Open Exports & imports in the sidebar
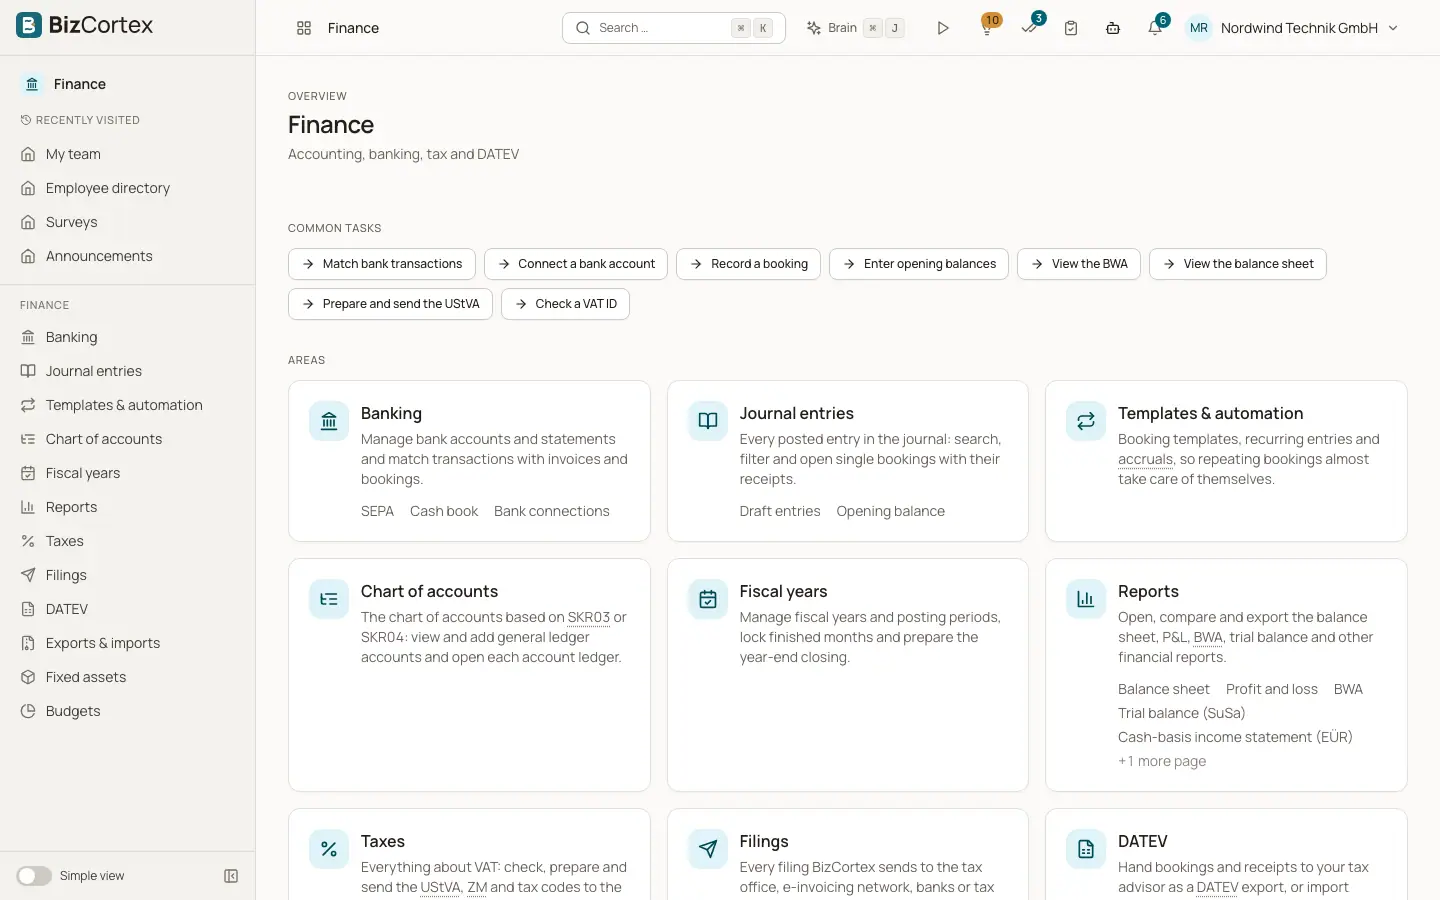The image size is (1440, 900). [127, 643]
